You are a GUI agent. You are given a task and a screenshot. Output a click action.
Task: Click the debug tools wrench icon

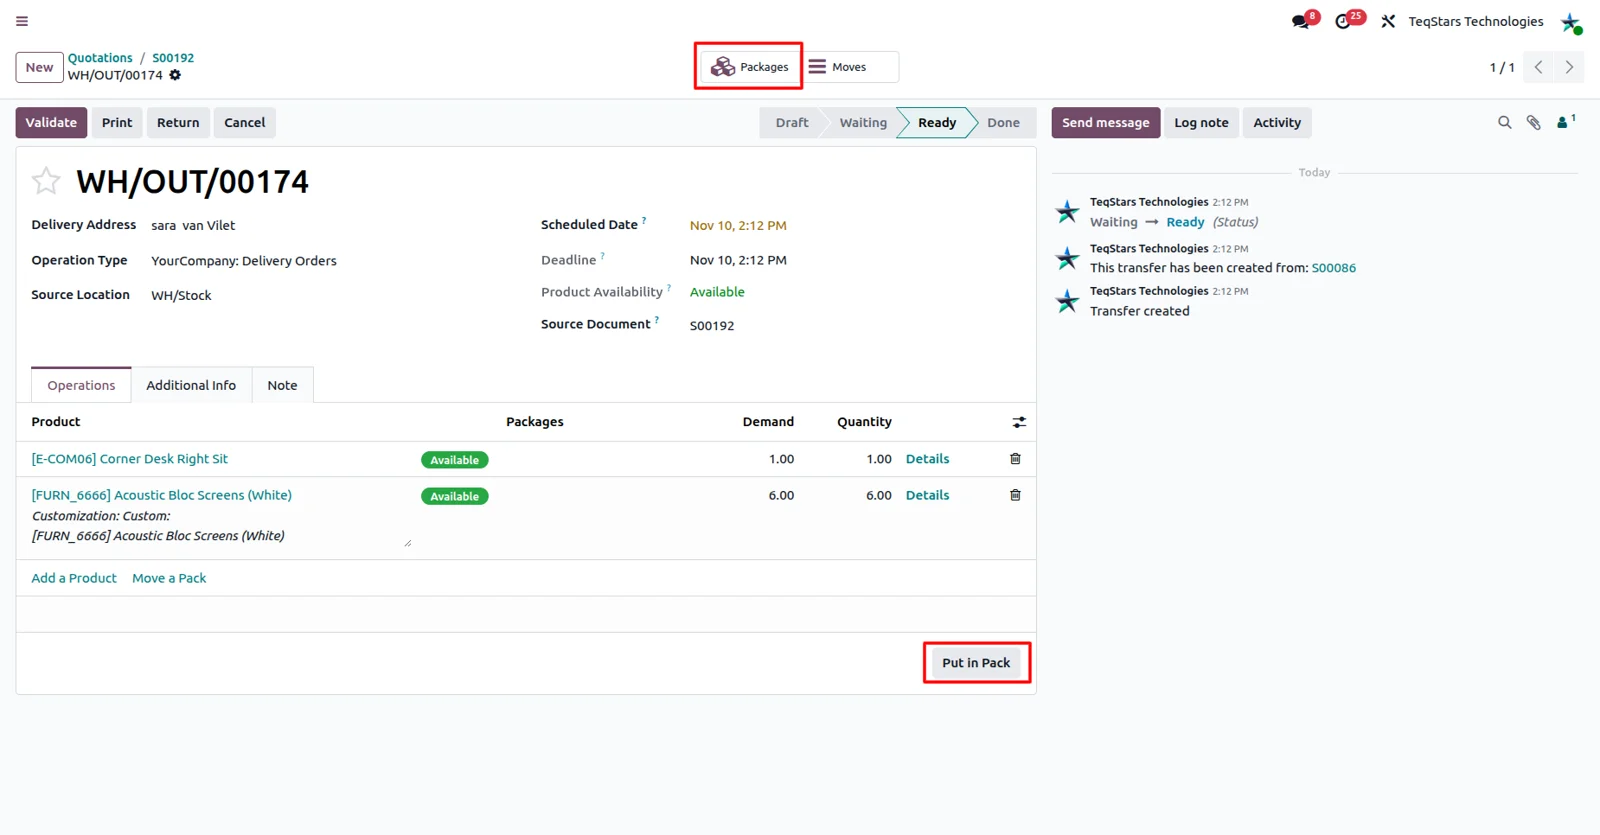[1388, 21]
